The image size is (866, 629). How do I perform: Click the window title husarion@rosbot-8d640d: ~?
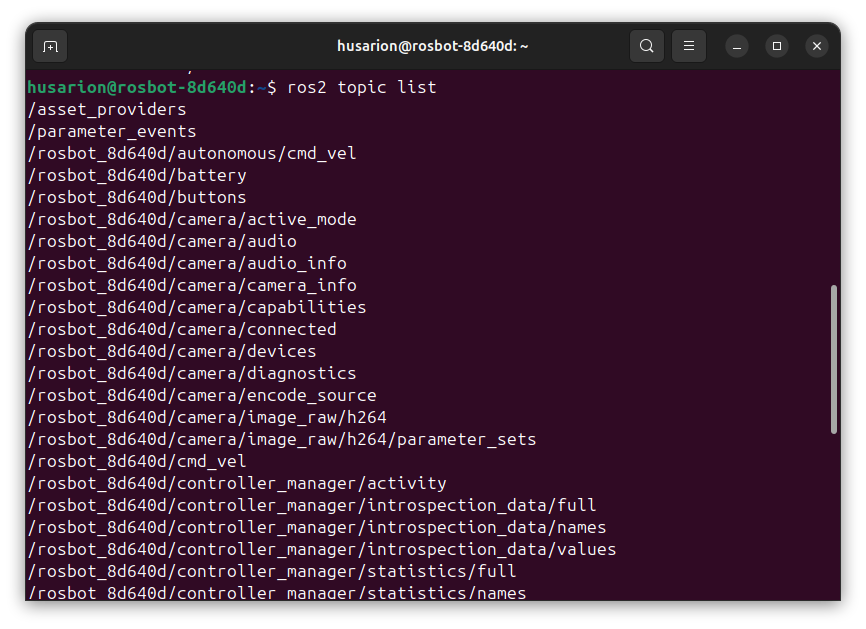pos(432,46)
